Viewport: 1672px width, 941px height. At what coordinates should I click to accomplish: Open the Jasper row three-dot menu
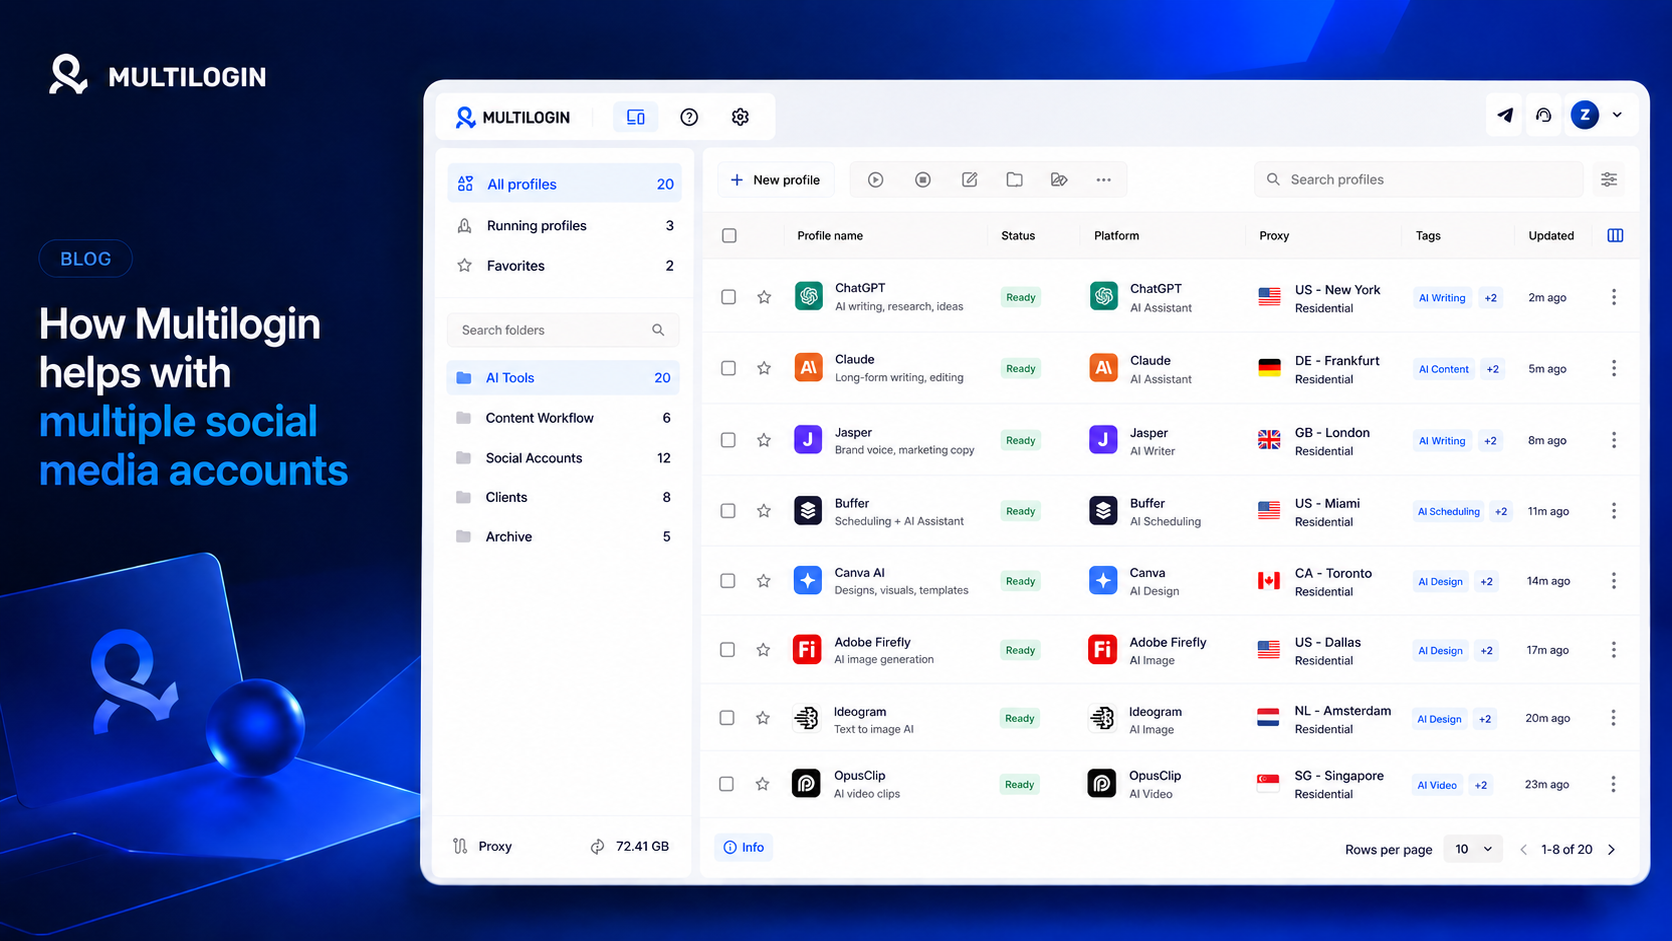(x=1614, y=440)
